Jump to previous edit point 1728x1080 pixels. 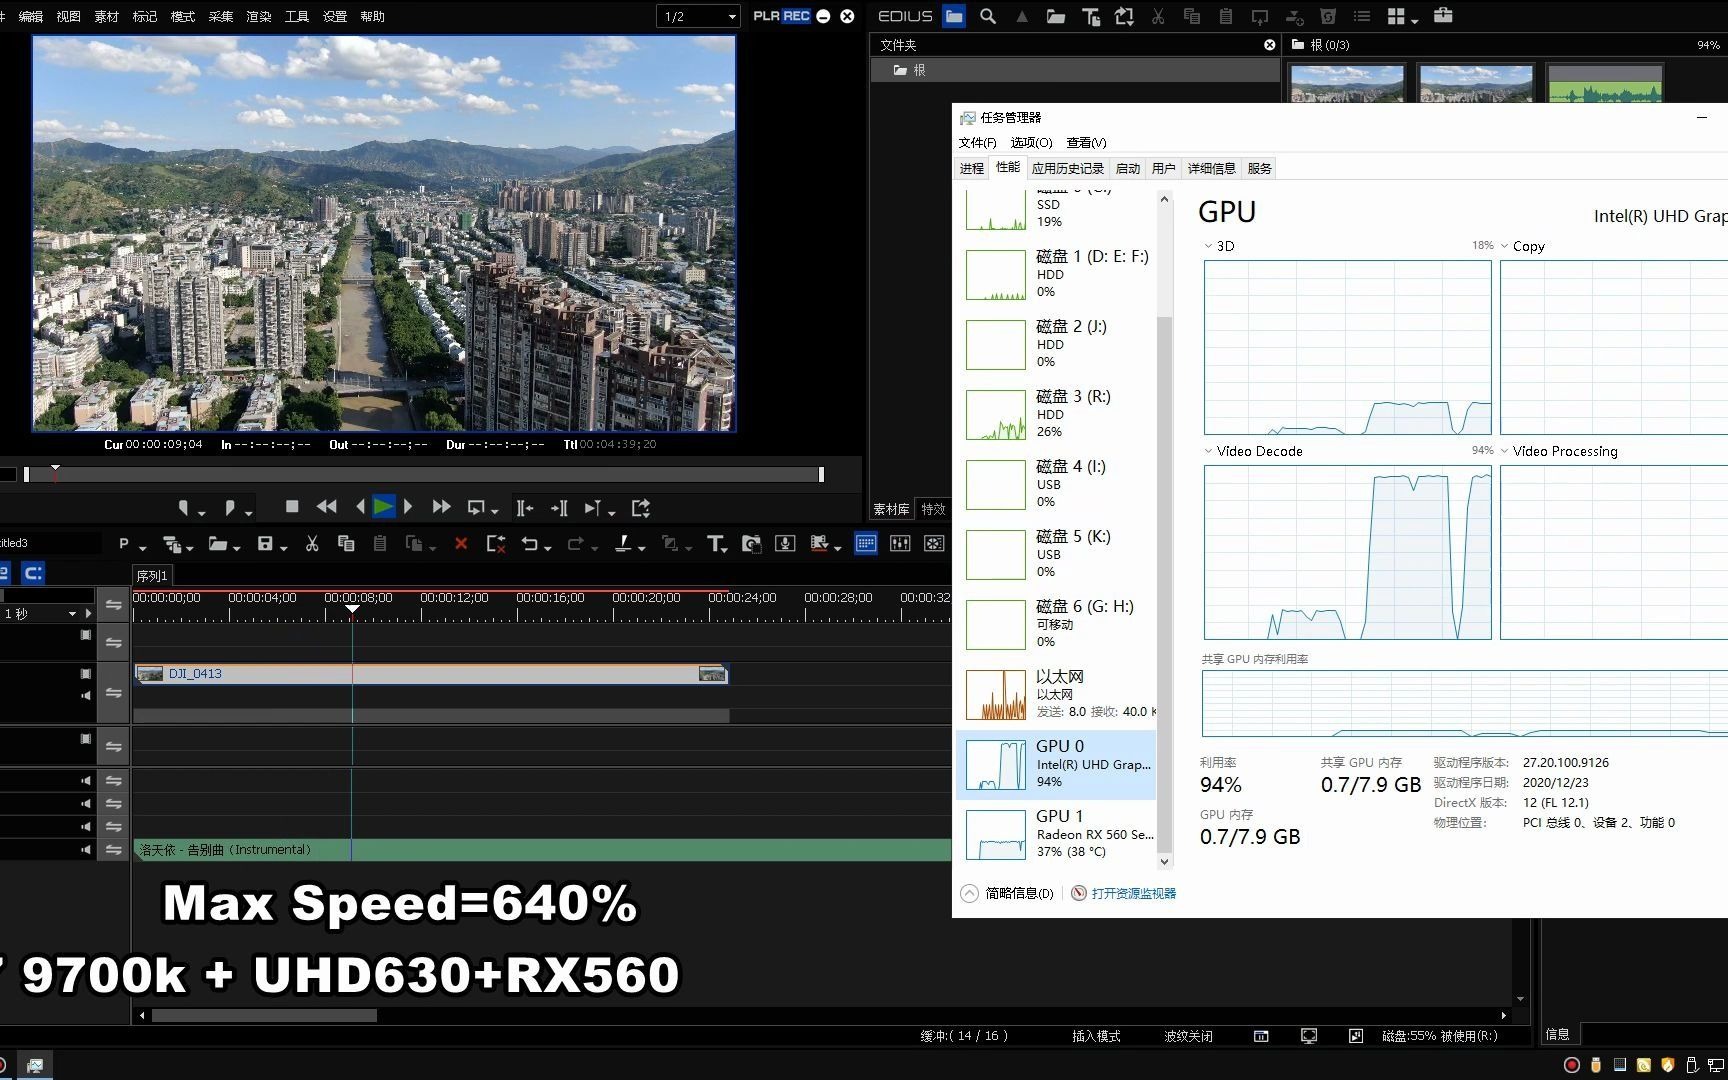pyautogui.click(x=524, y=508)
